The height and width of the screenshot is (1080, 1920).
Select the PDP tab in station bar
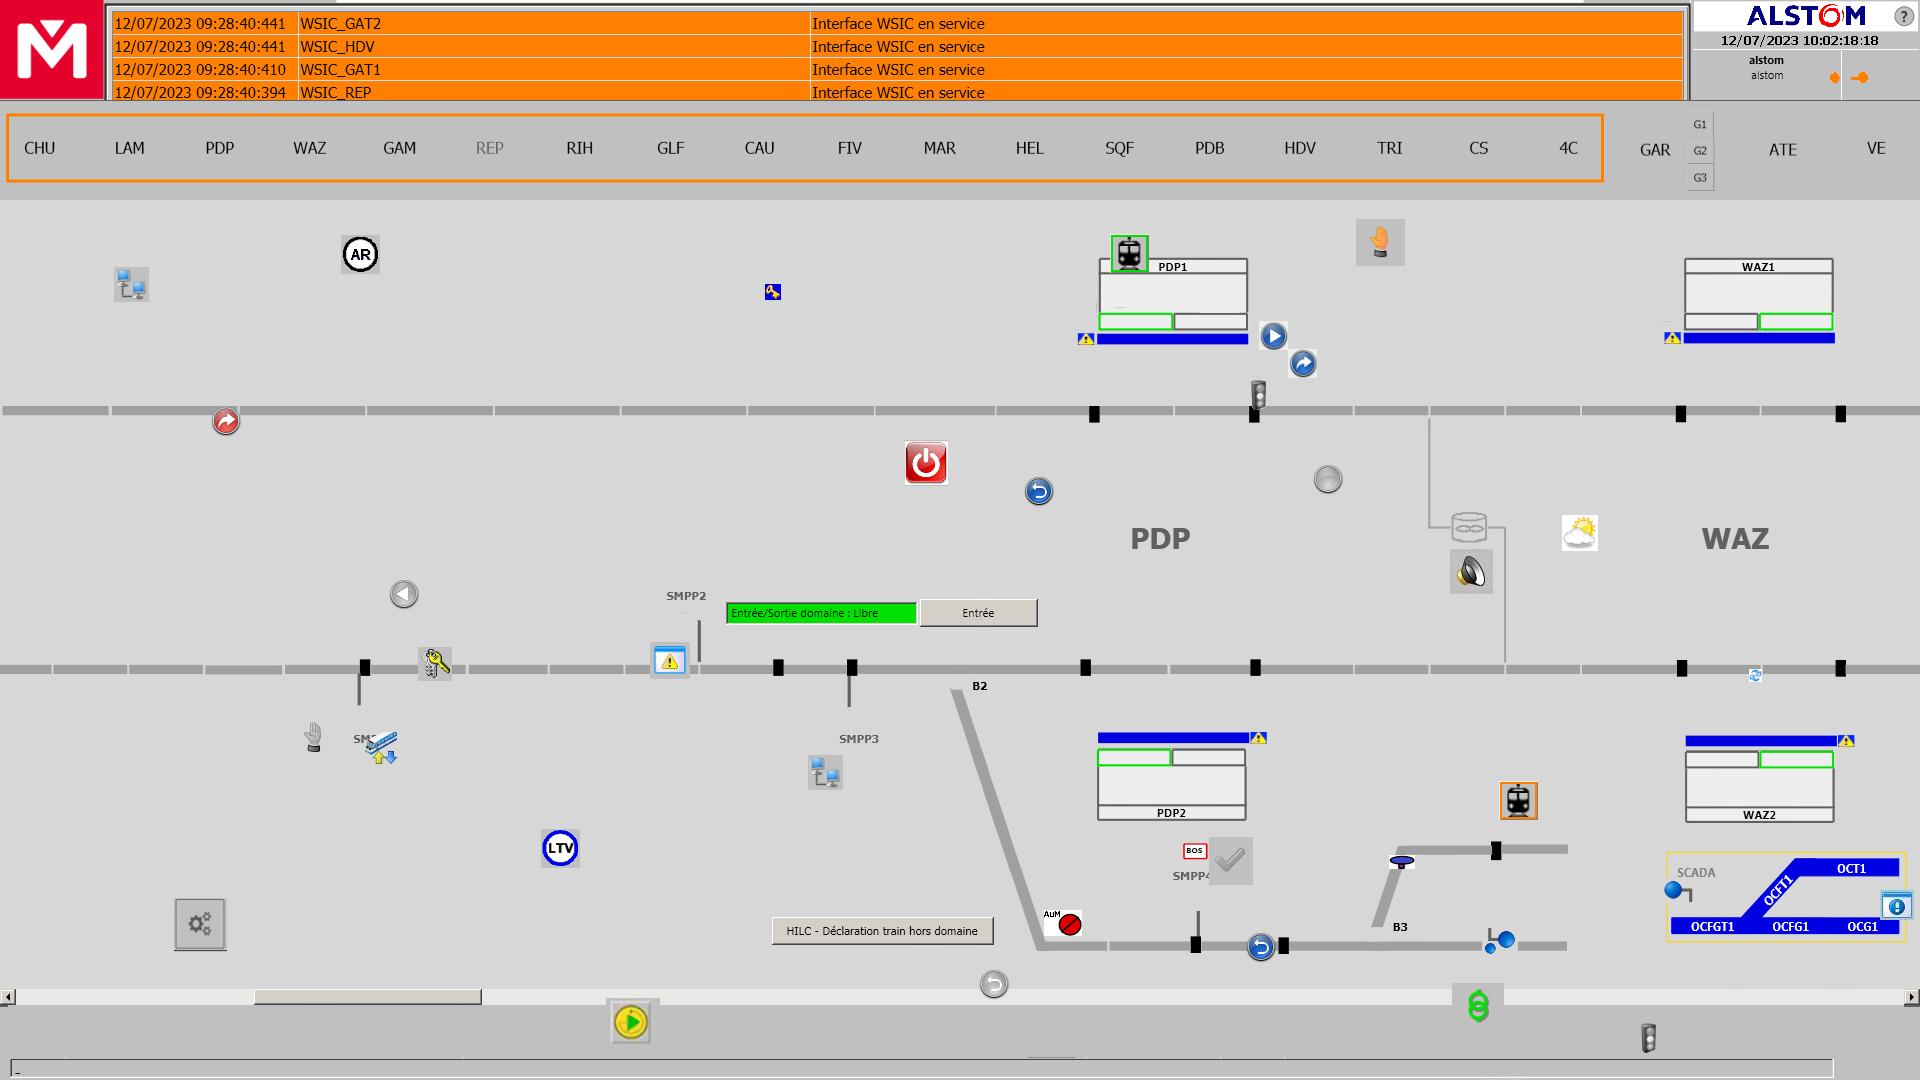(219, 146)
